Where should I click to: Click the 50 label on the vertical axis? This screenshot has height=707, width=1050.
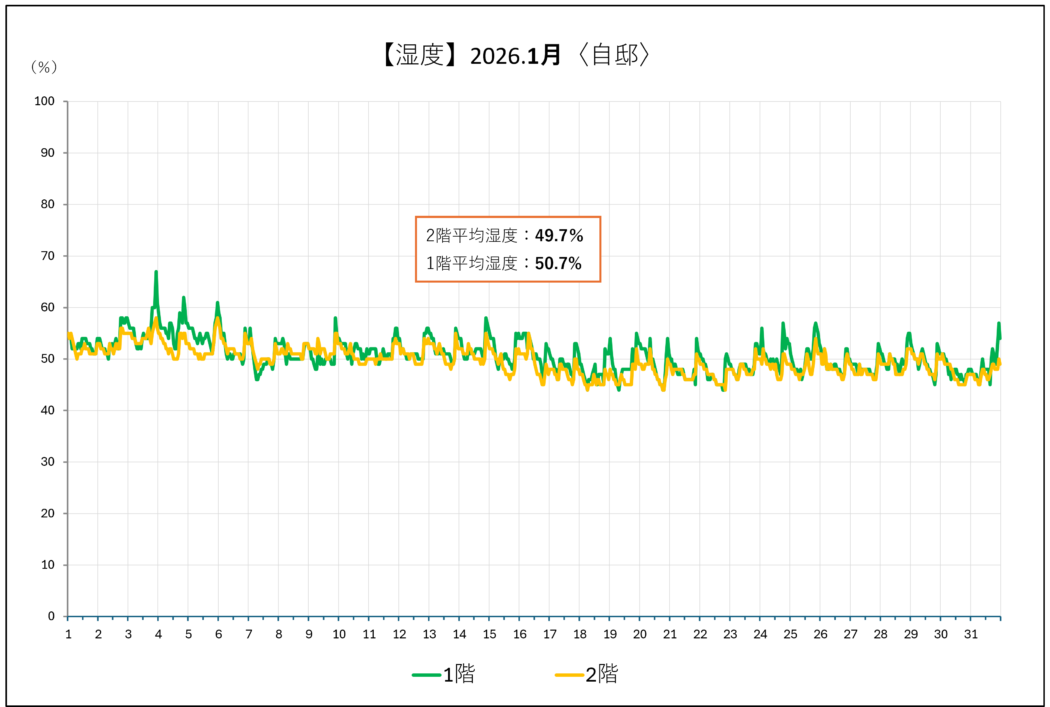pyautogui.click(x=48, y=359)
